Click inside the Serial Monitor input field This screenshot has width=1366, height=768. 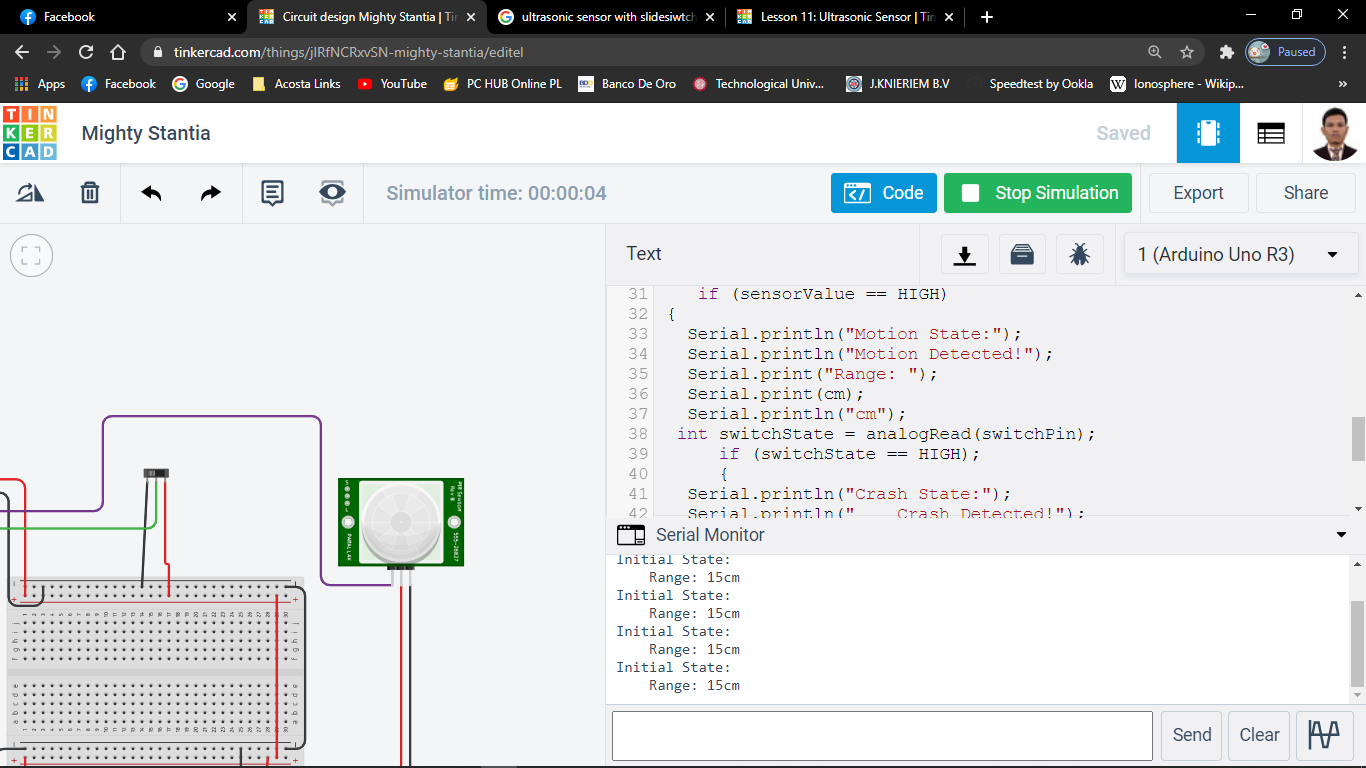[880, 735]
